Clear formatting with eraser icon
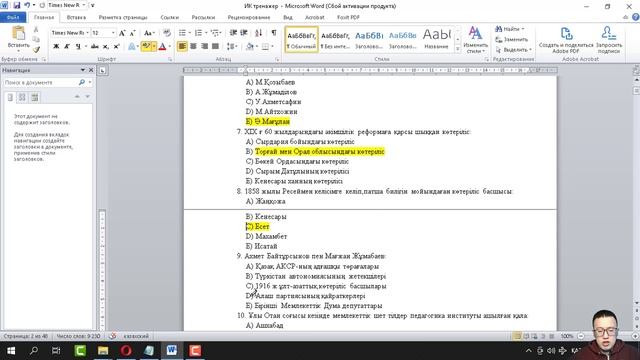The image size is (640, 360). point(167,33)
